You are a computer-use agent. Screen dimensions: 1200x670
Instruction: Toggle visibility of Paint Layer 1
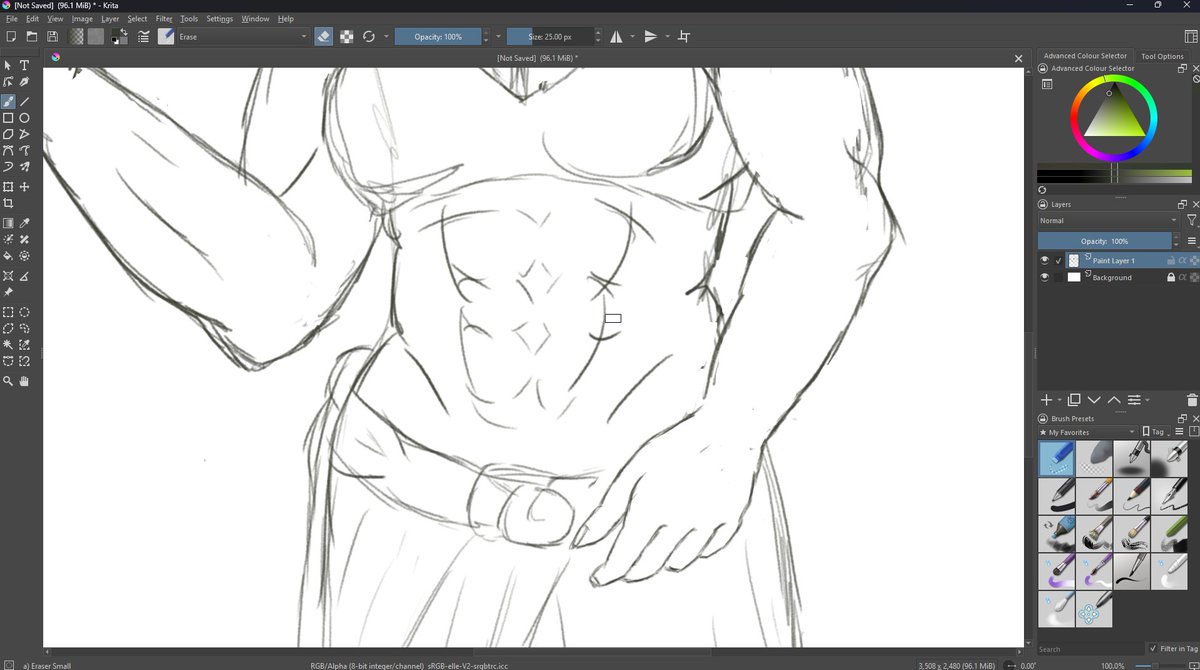[1045, 260]
